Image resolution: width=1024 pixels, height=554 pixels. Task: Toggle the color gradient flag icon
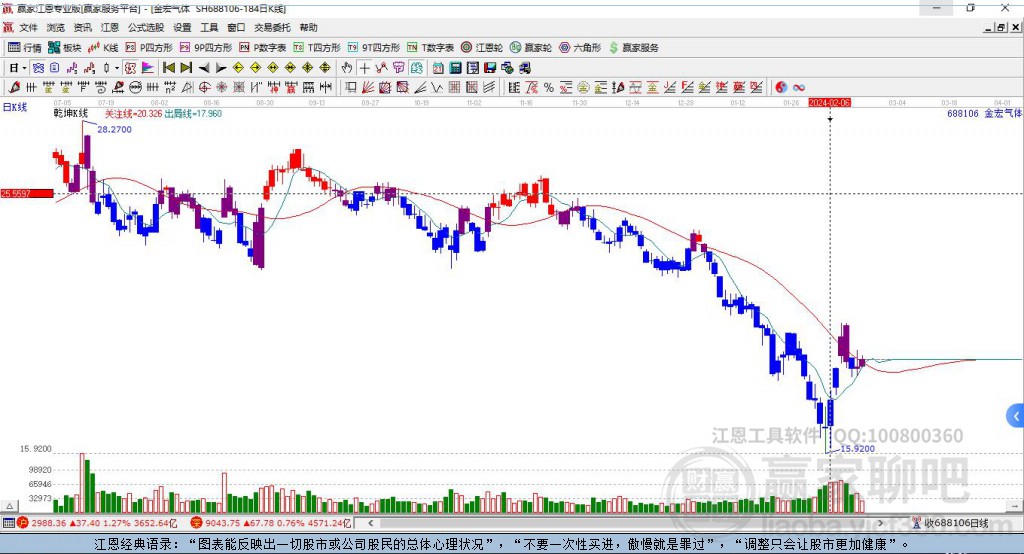(x=148, y=67)
